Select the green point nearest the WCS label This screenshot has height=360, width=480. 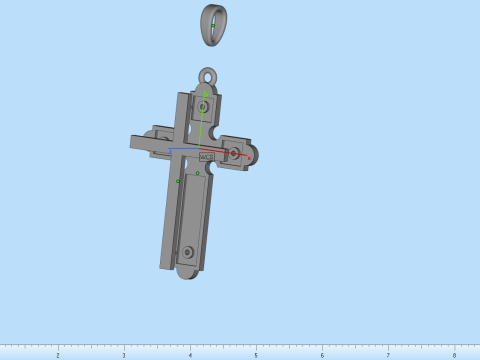click(198, 173)
